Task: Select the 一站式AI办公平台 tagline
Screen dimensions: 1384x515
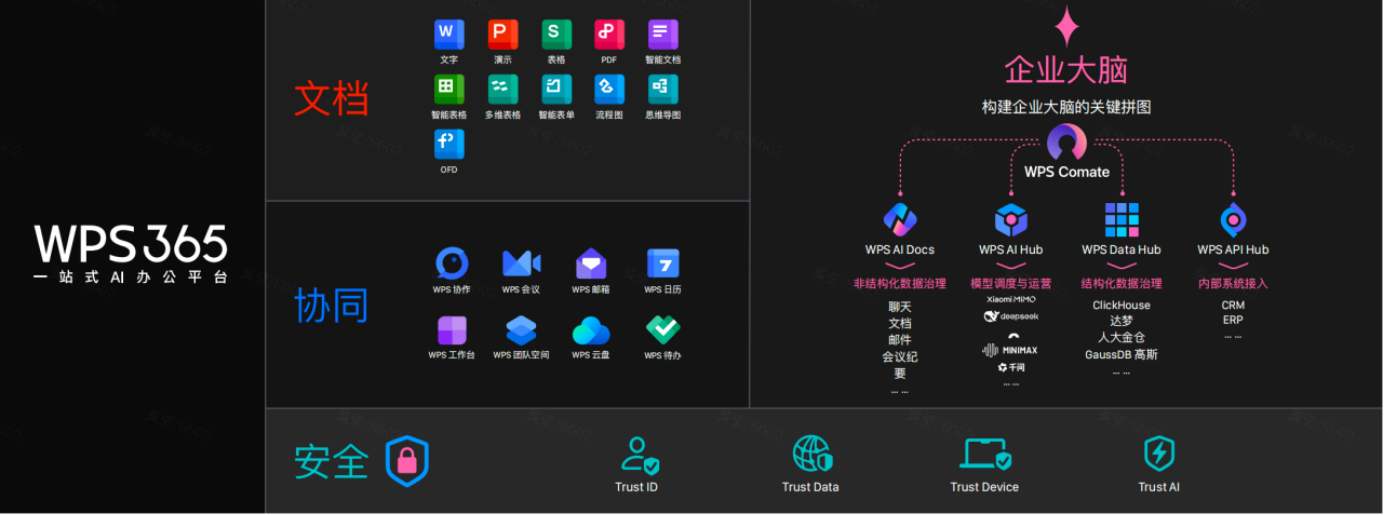Action: [x=131, y=277]
